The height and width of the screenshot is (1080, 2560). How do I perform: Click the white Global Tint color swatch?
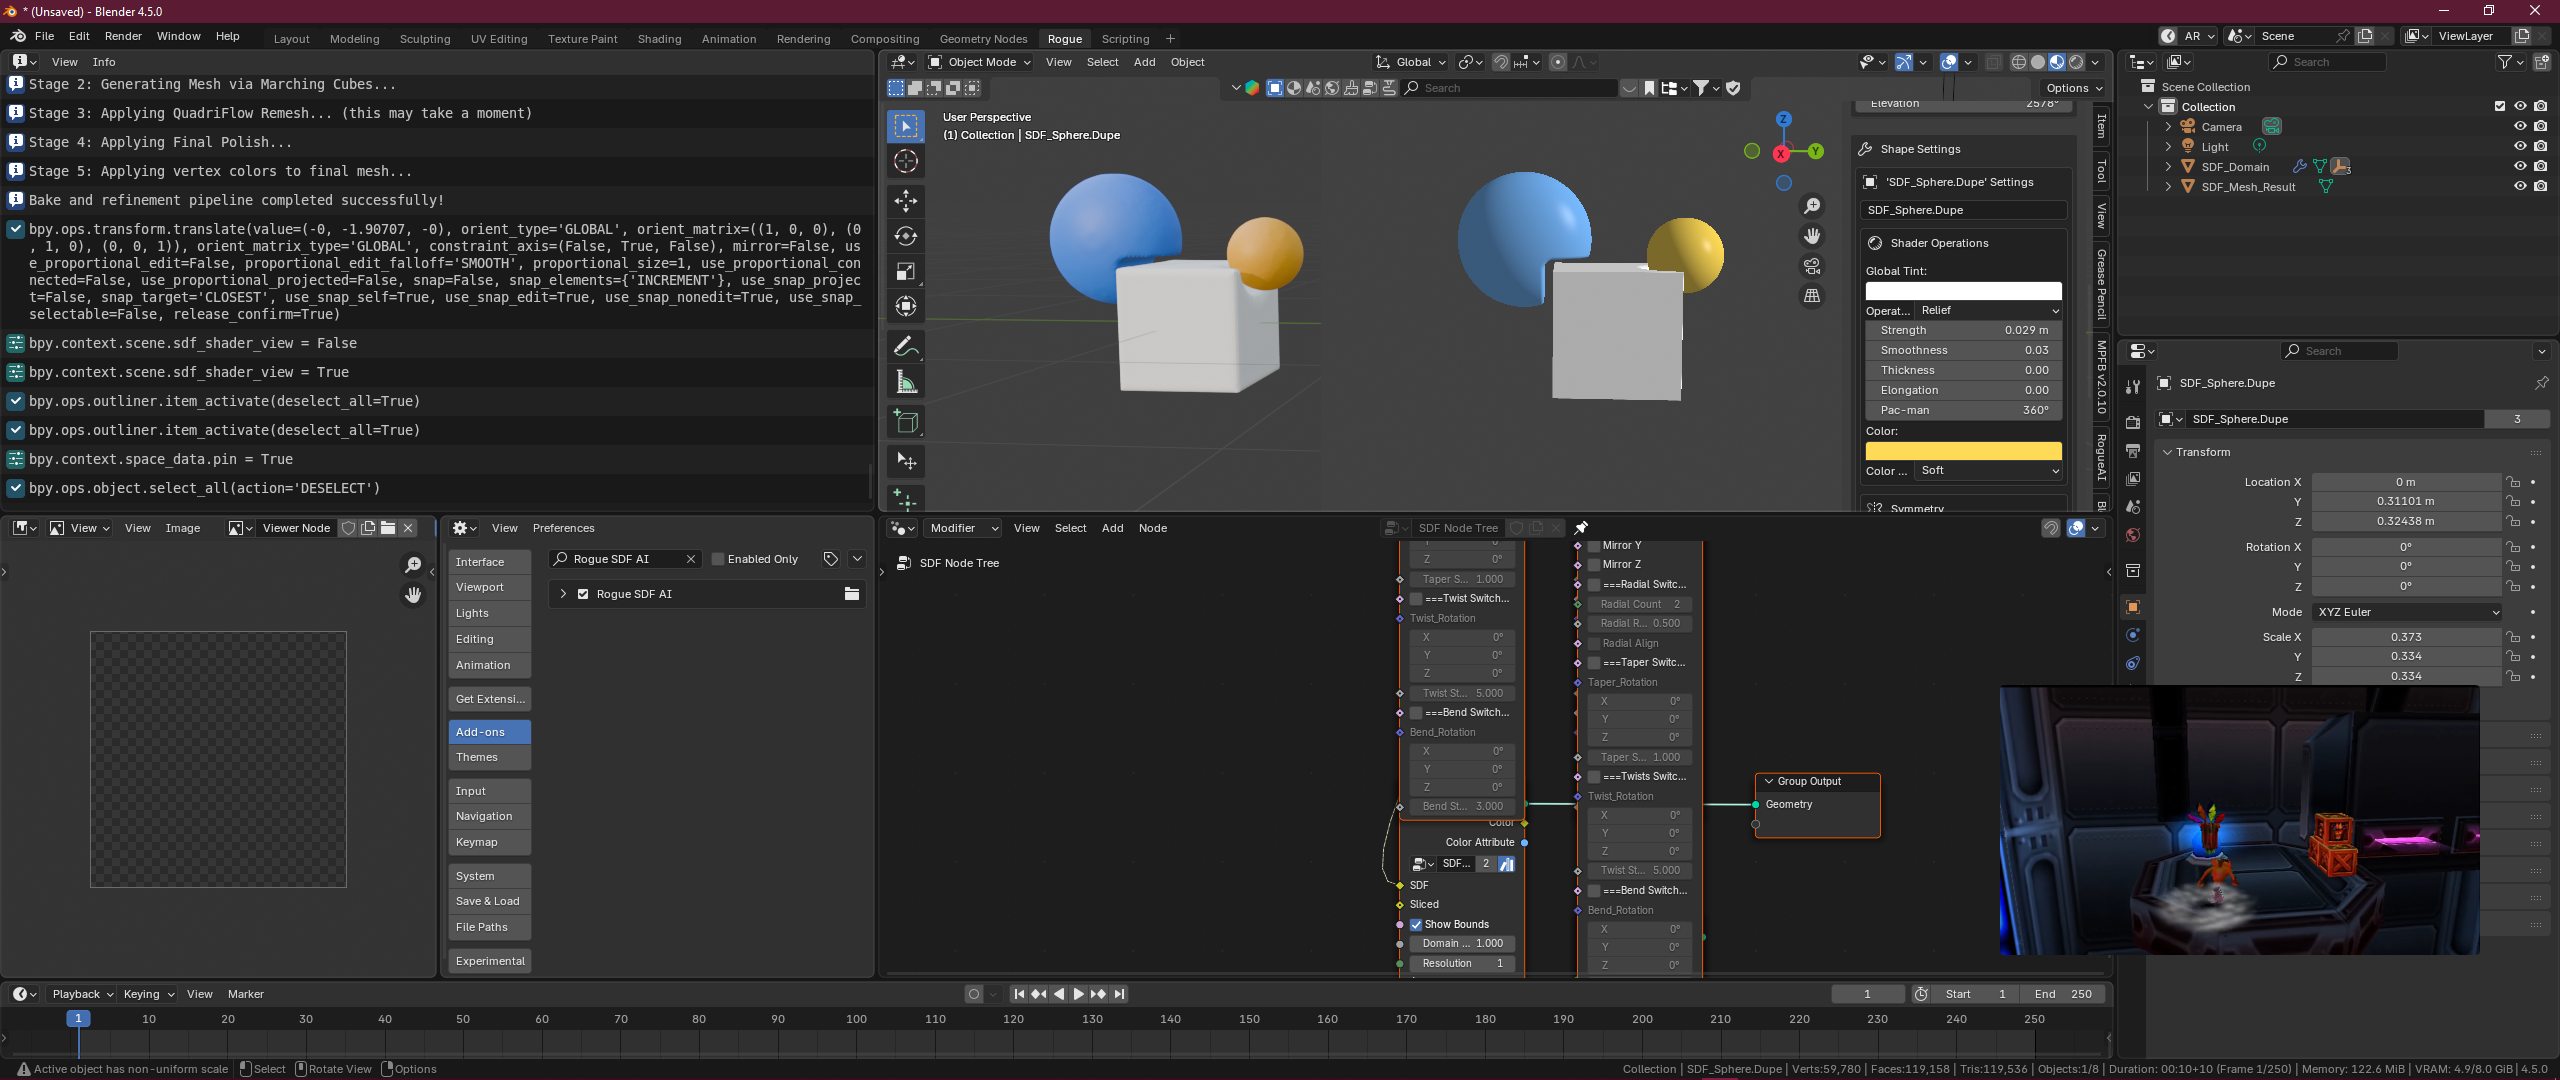[1963, 291]
